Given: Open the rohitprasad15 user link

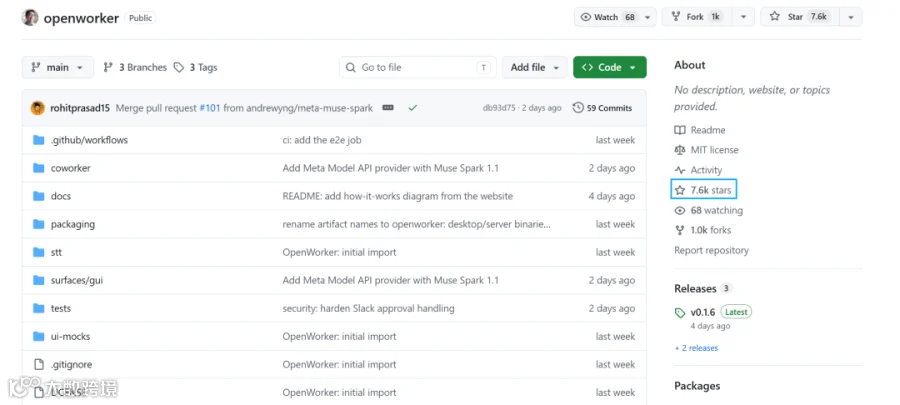Looking at the screenshot, I should tap(80, 108).
